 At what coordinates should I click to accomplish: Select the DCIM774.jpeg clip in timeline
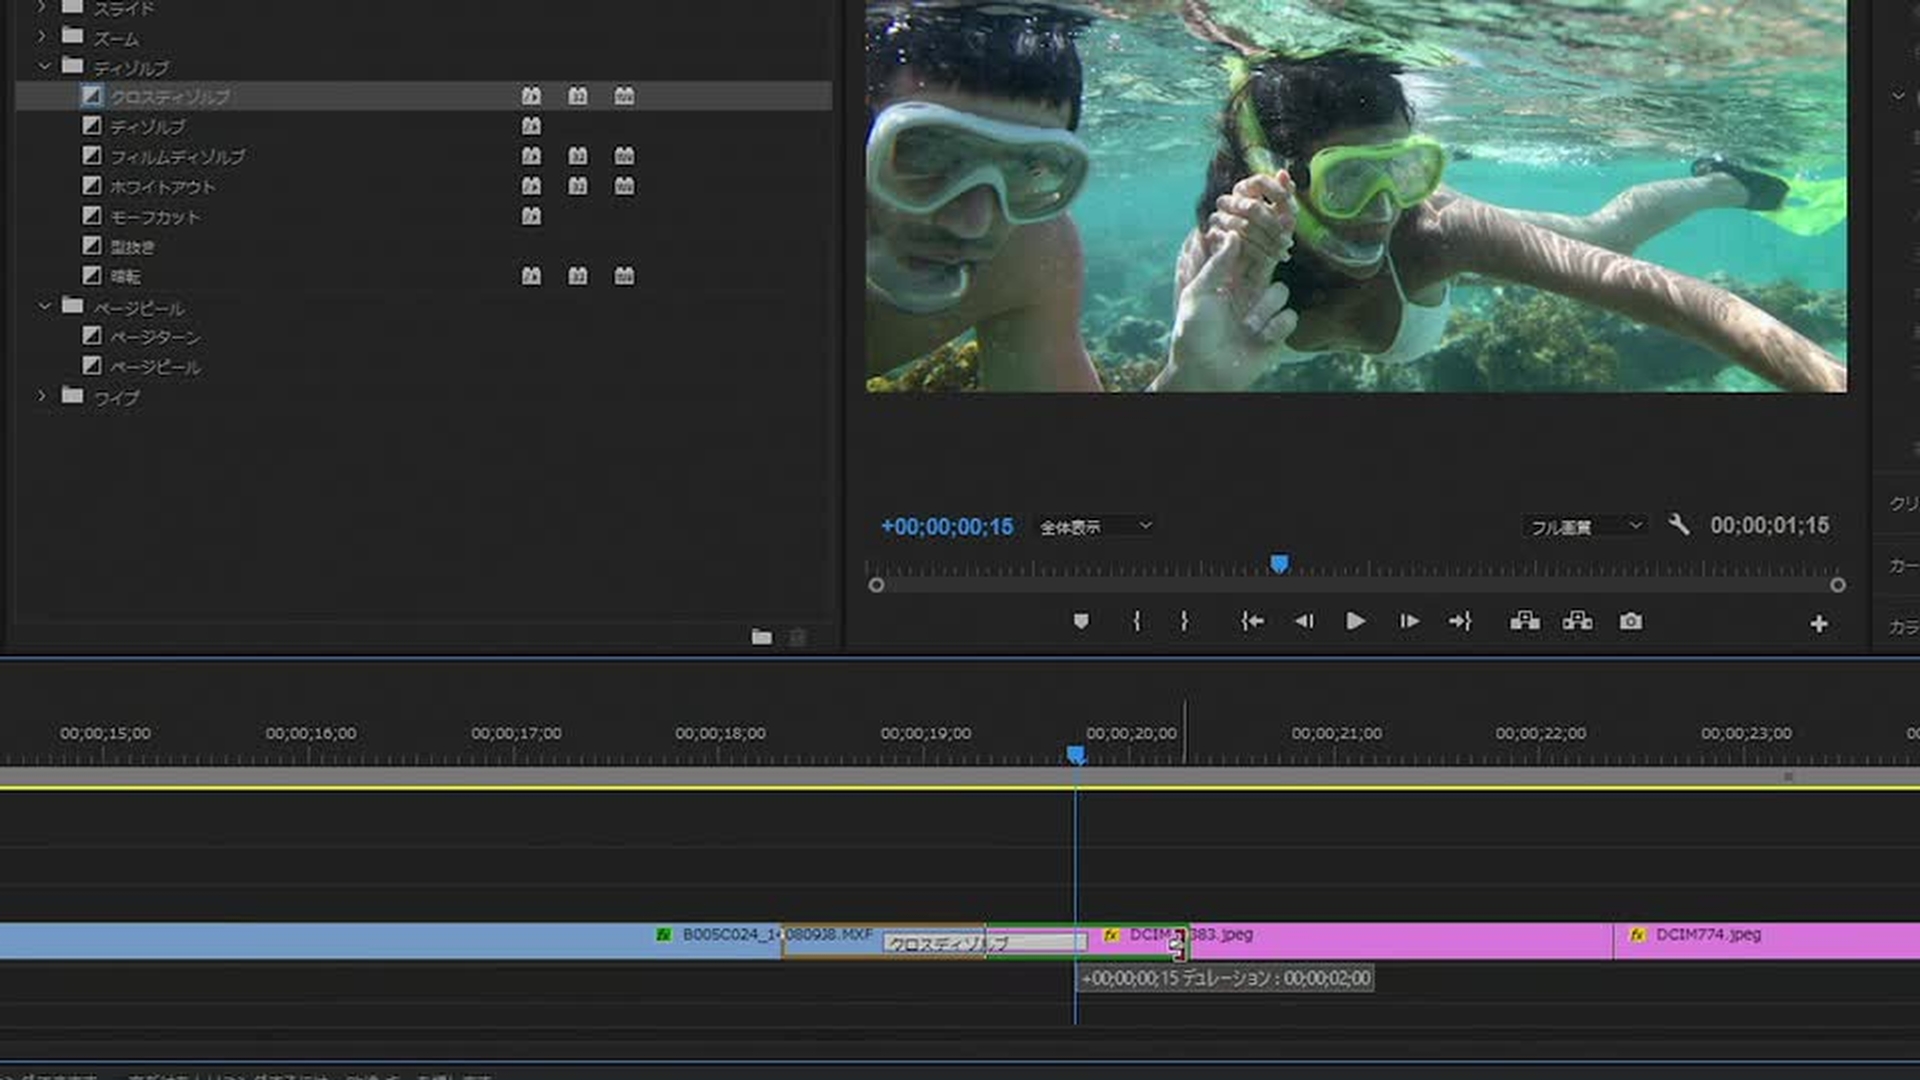(x=1760, y=941)
